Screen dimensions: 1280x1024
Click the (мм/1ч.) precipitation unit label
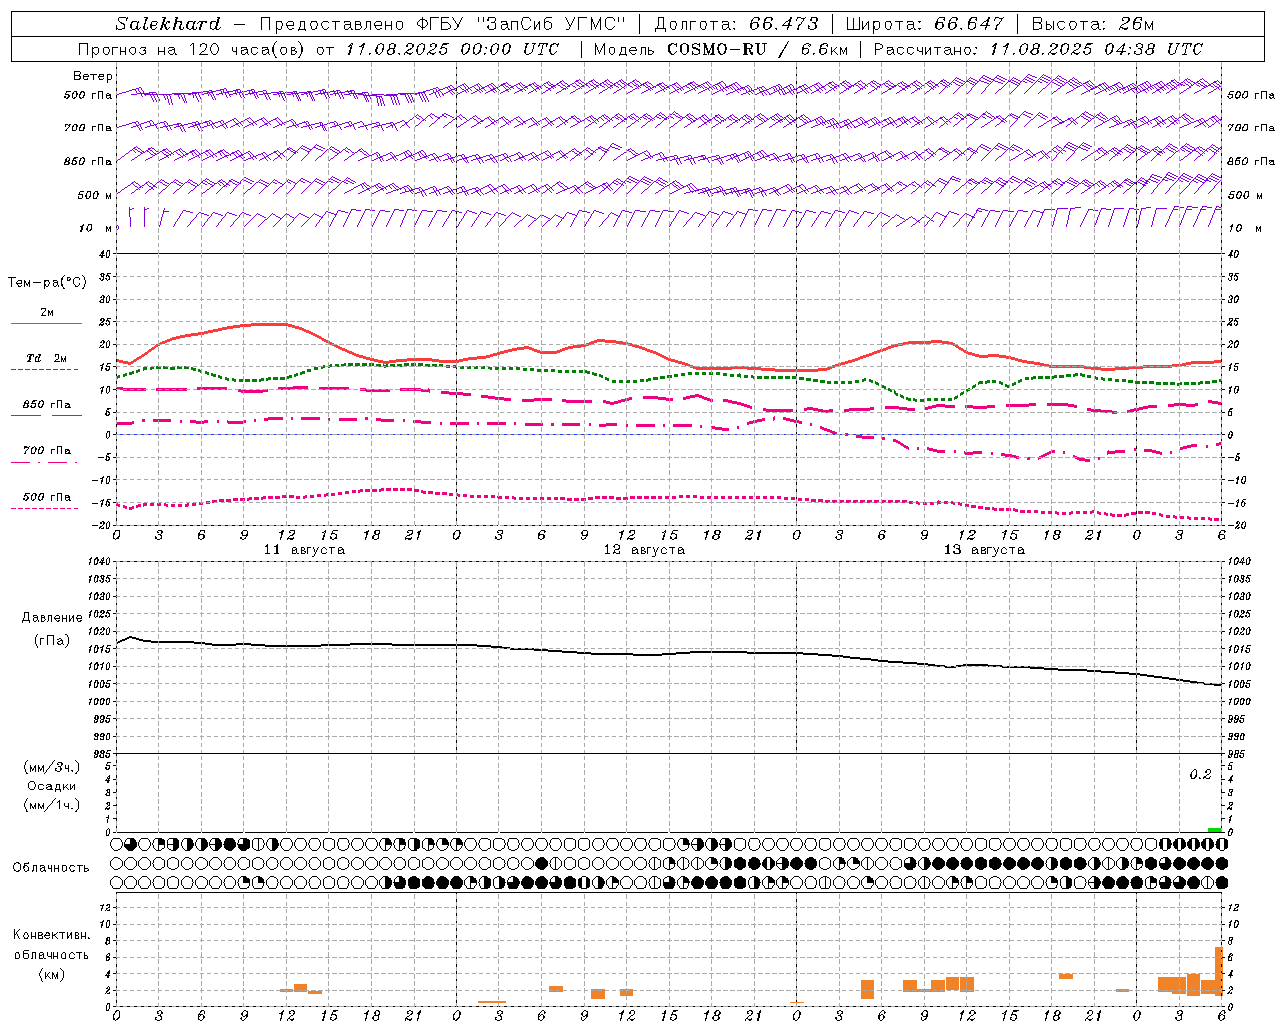(52, 805)
